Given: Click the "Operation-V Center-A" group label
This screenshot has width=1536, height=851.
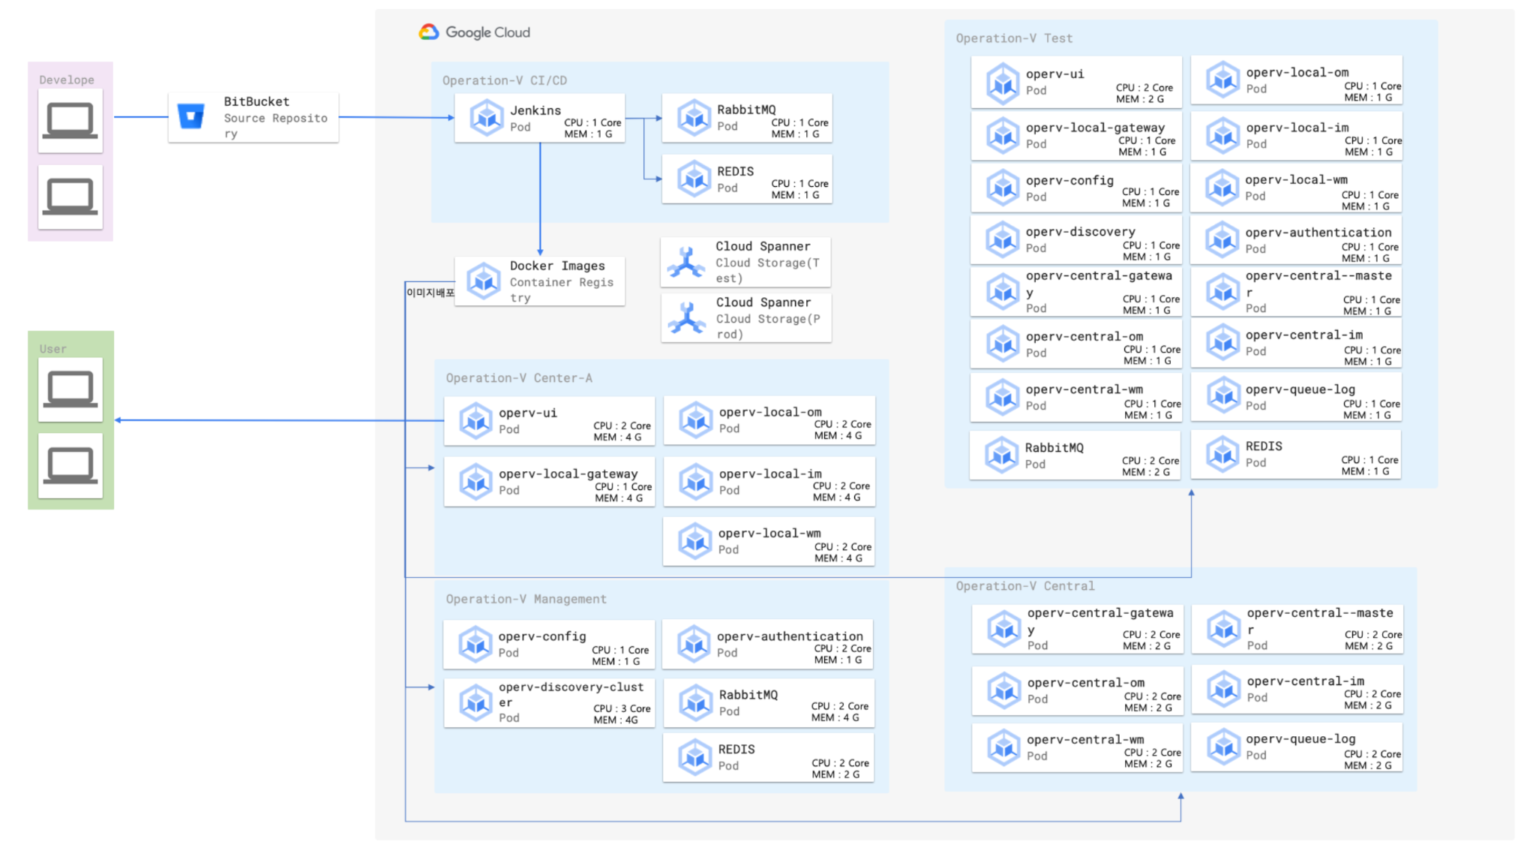Looking at the screenshot, I should click(x=519, y=378).
